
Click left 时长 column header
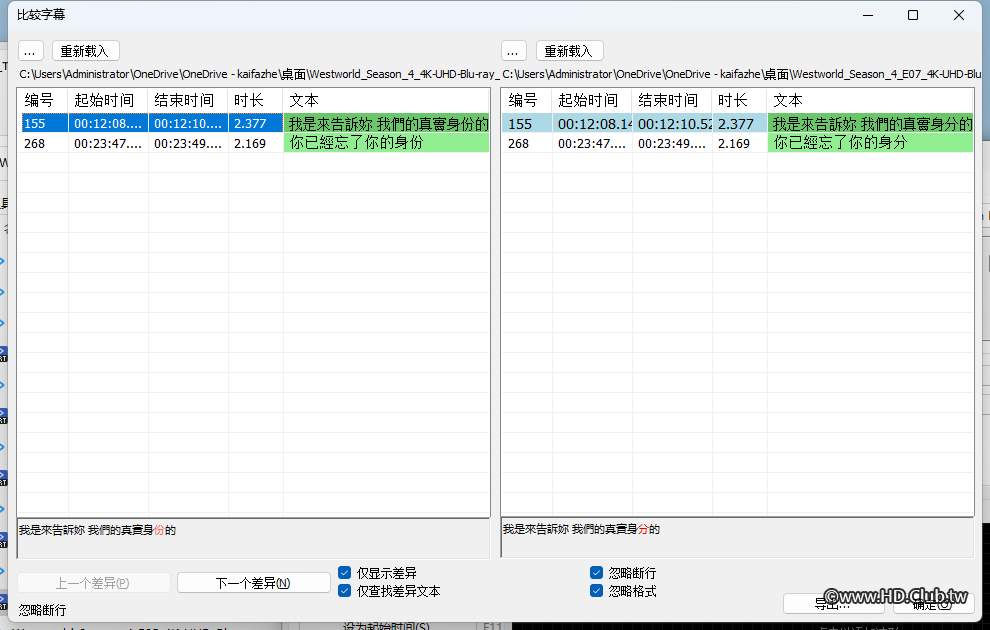tap(256, 100)
